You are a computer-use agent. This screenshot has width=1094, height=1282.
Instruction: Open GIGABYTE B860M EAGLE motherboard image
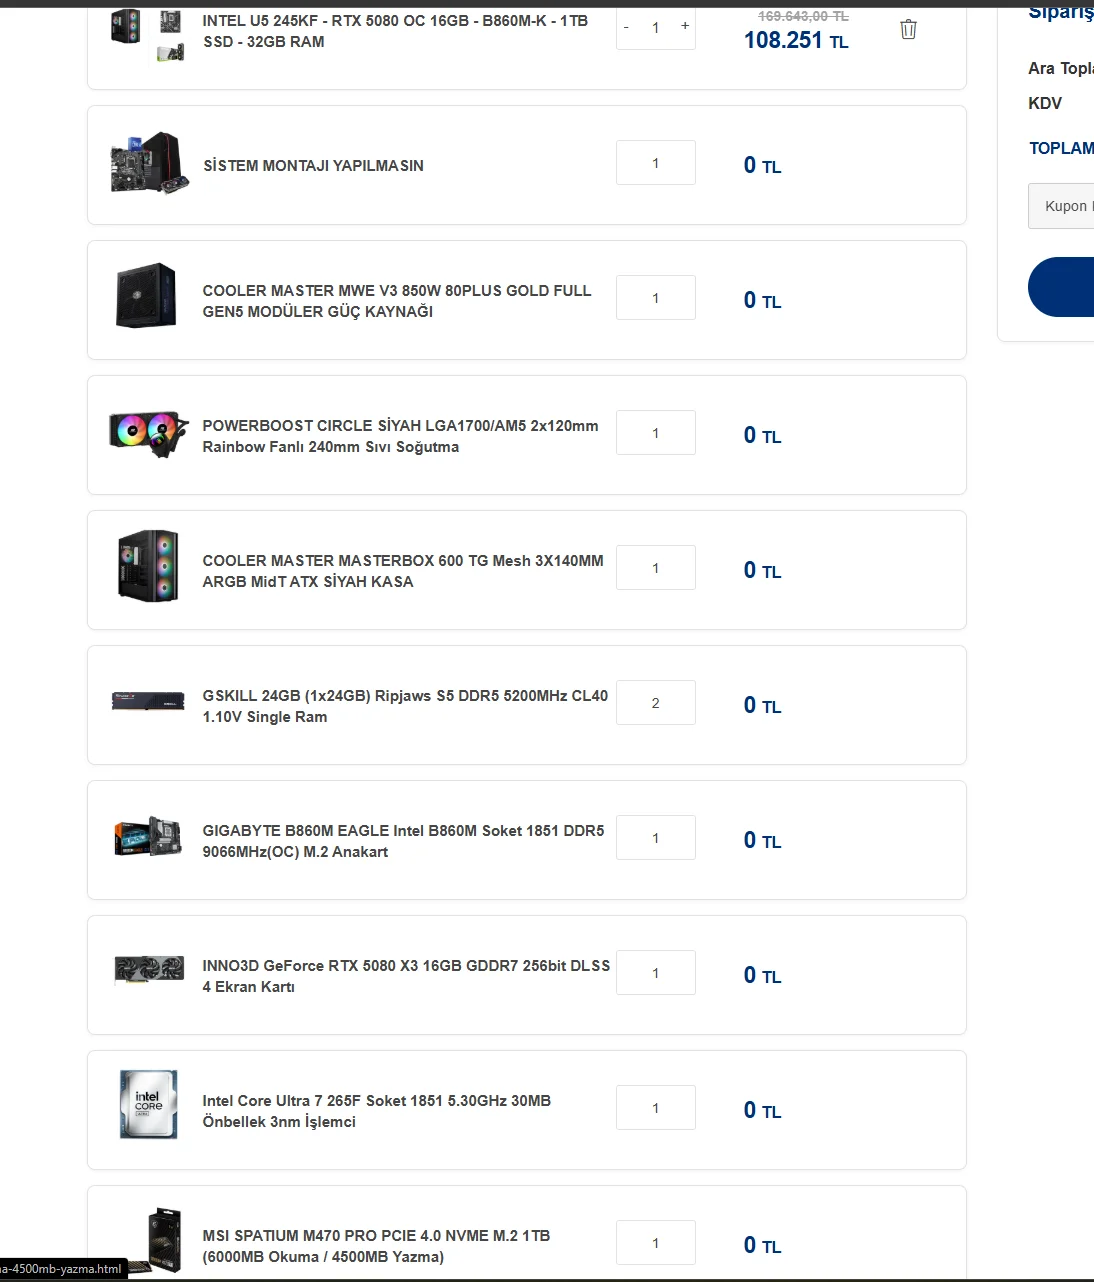tap(149, 837)
